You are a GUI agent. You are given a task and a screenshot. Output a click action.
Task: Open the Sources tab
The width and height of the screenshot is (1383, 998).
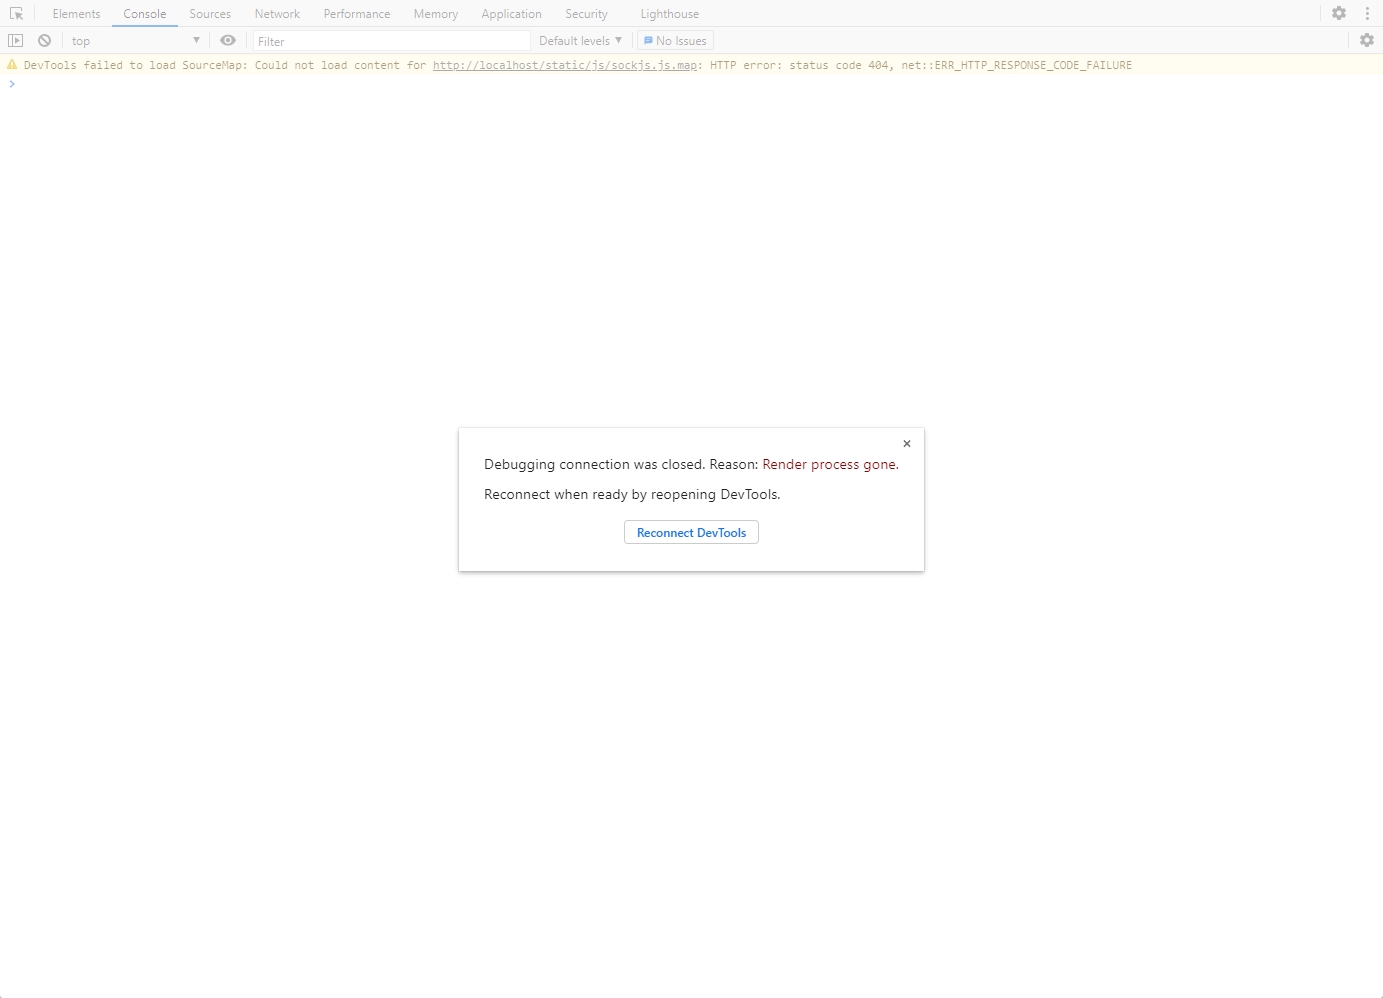click(x=210, y=14)
